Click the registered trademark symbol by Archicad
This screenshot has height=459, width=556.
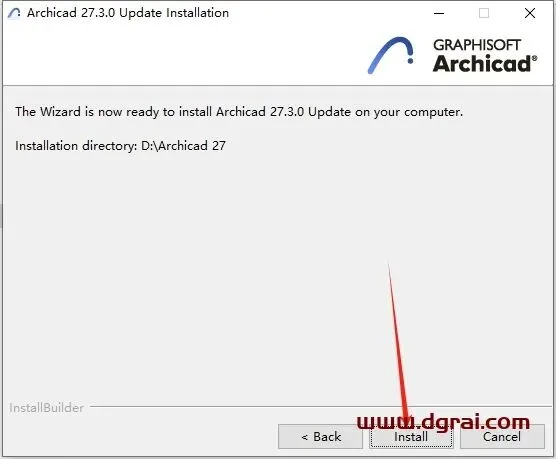click(534, 58)
